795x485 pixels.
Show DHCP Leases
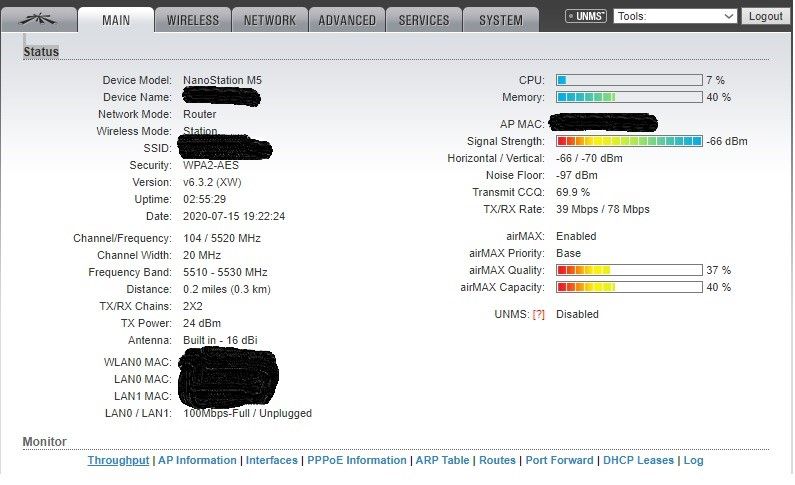pyautogui.click(x=638, y=460)
